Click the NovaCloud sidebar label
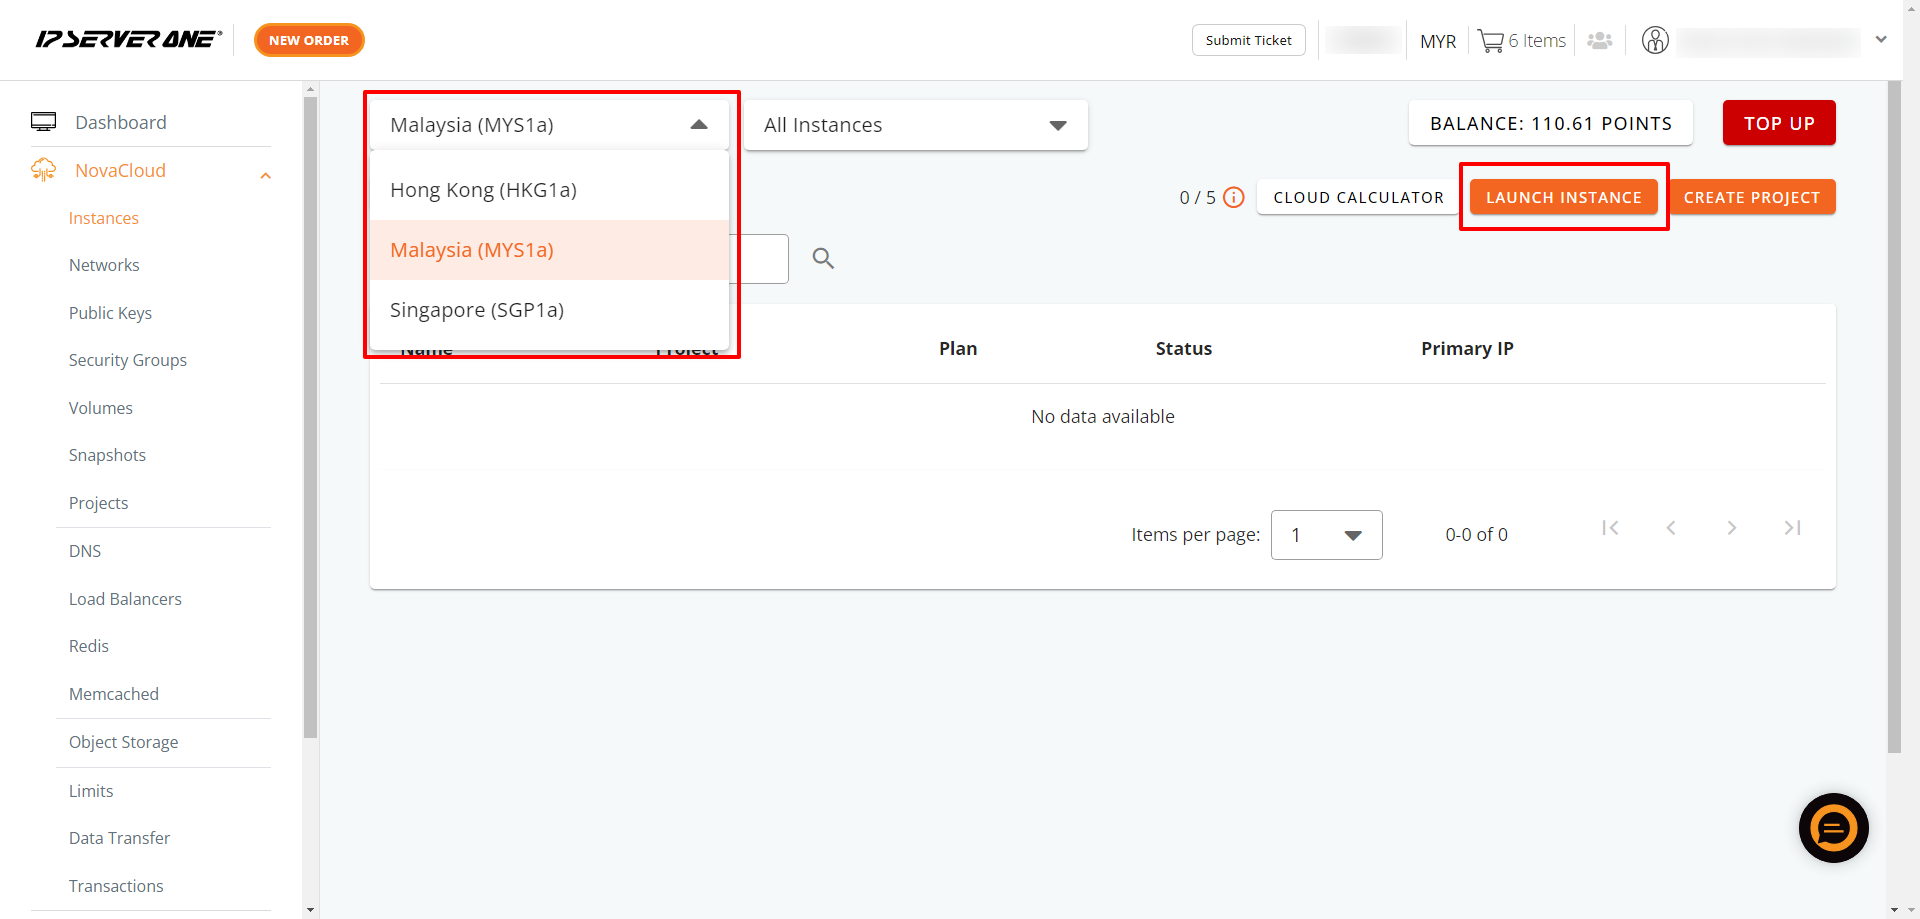Viewport: 1920px width, 919px height. (x=120, y=170)
